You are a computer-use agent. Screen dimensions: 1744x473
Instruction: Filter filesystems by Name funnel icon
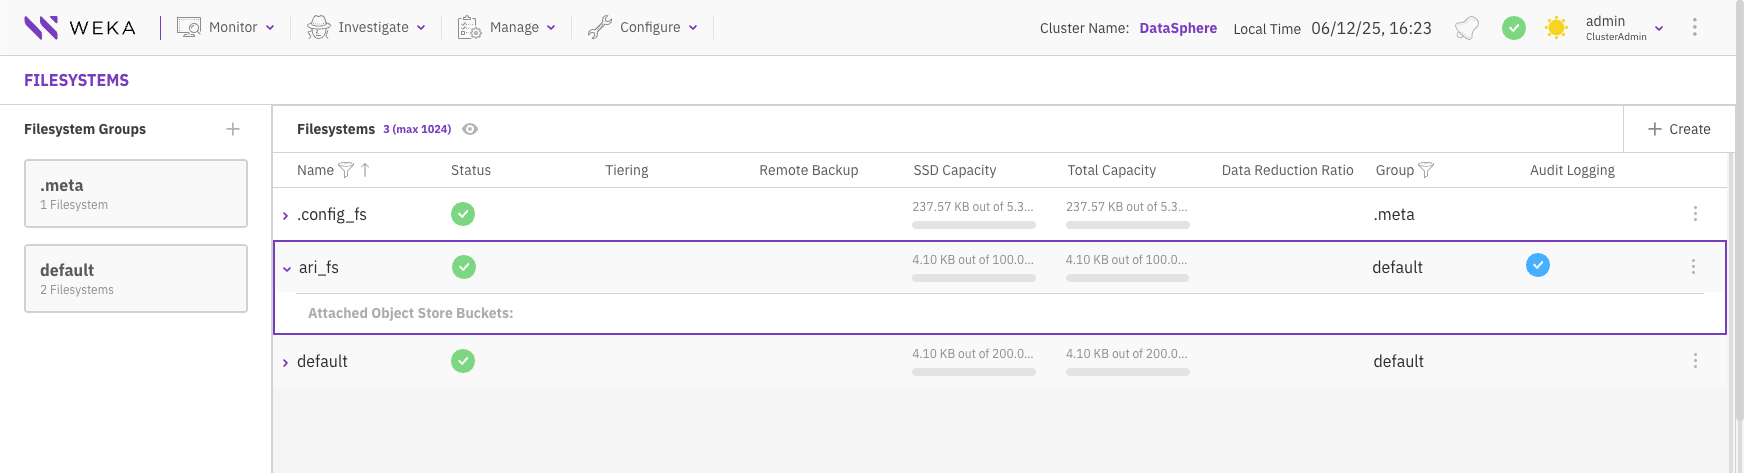(x=346, y=170)
